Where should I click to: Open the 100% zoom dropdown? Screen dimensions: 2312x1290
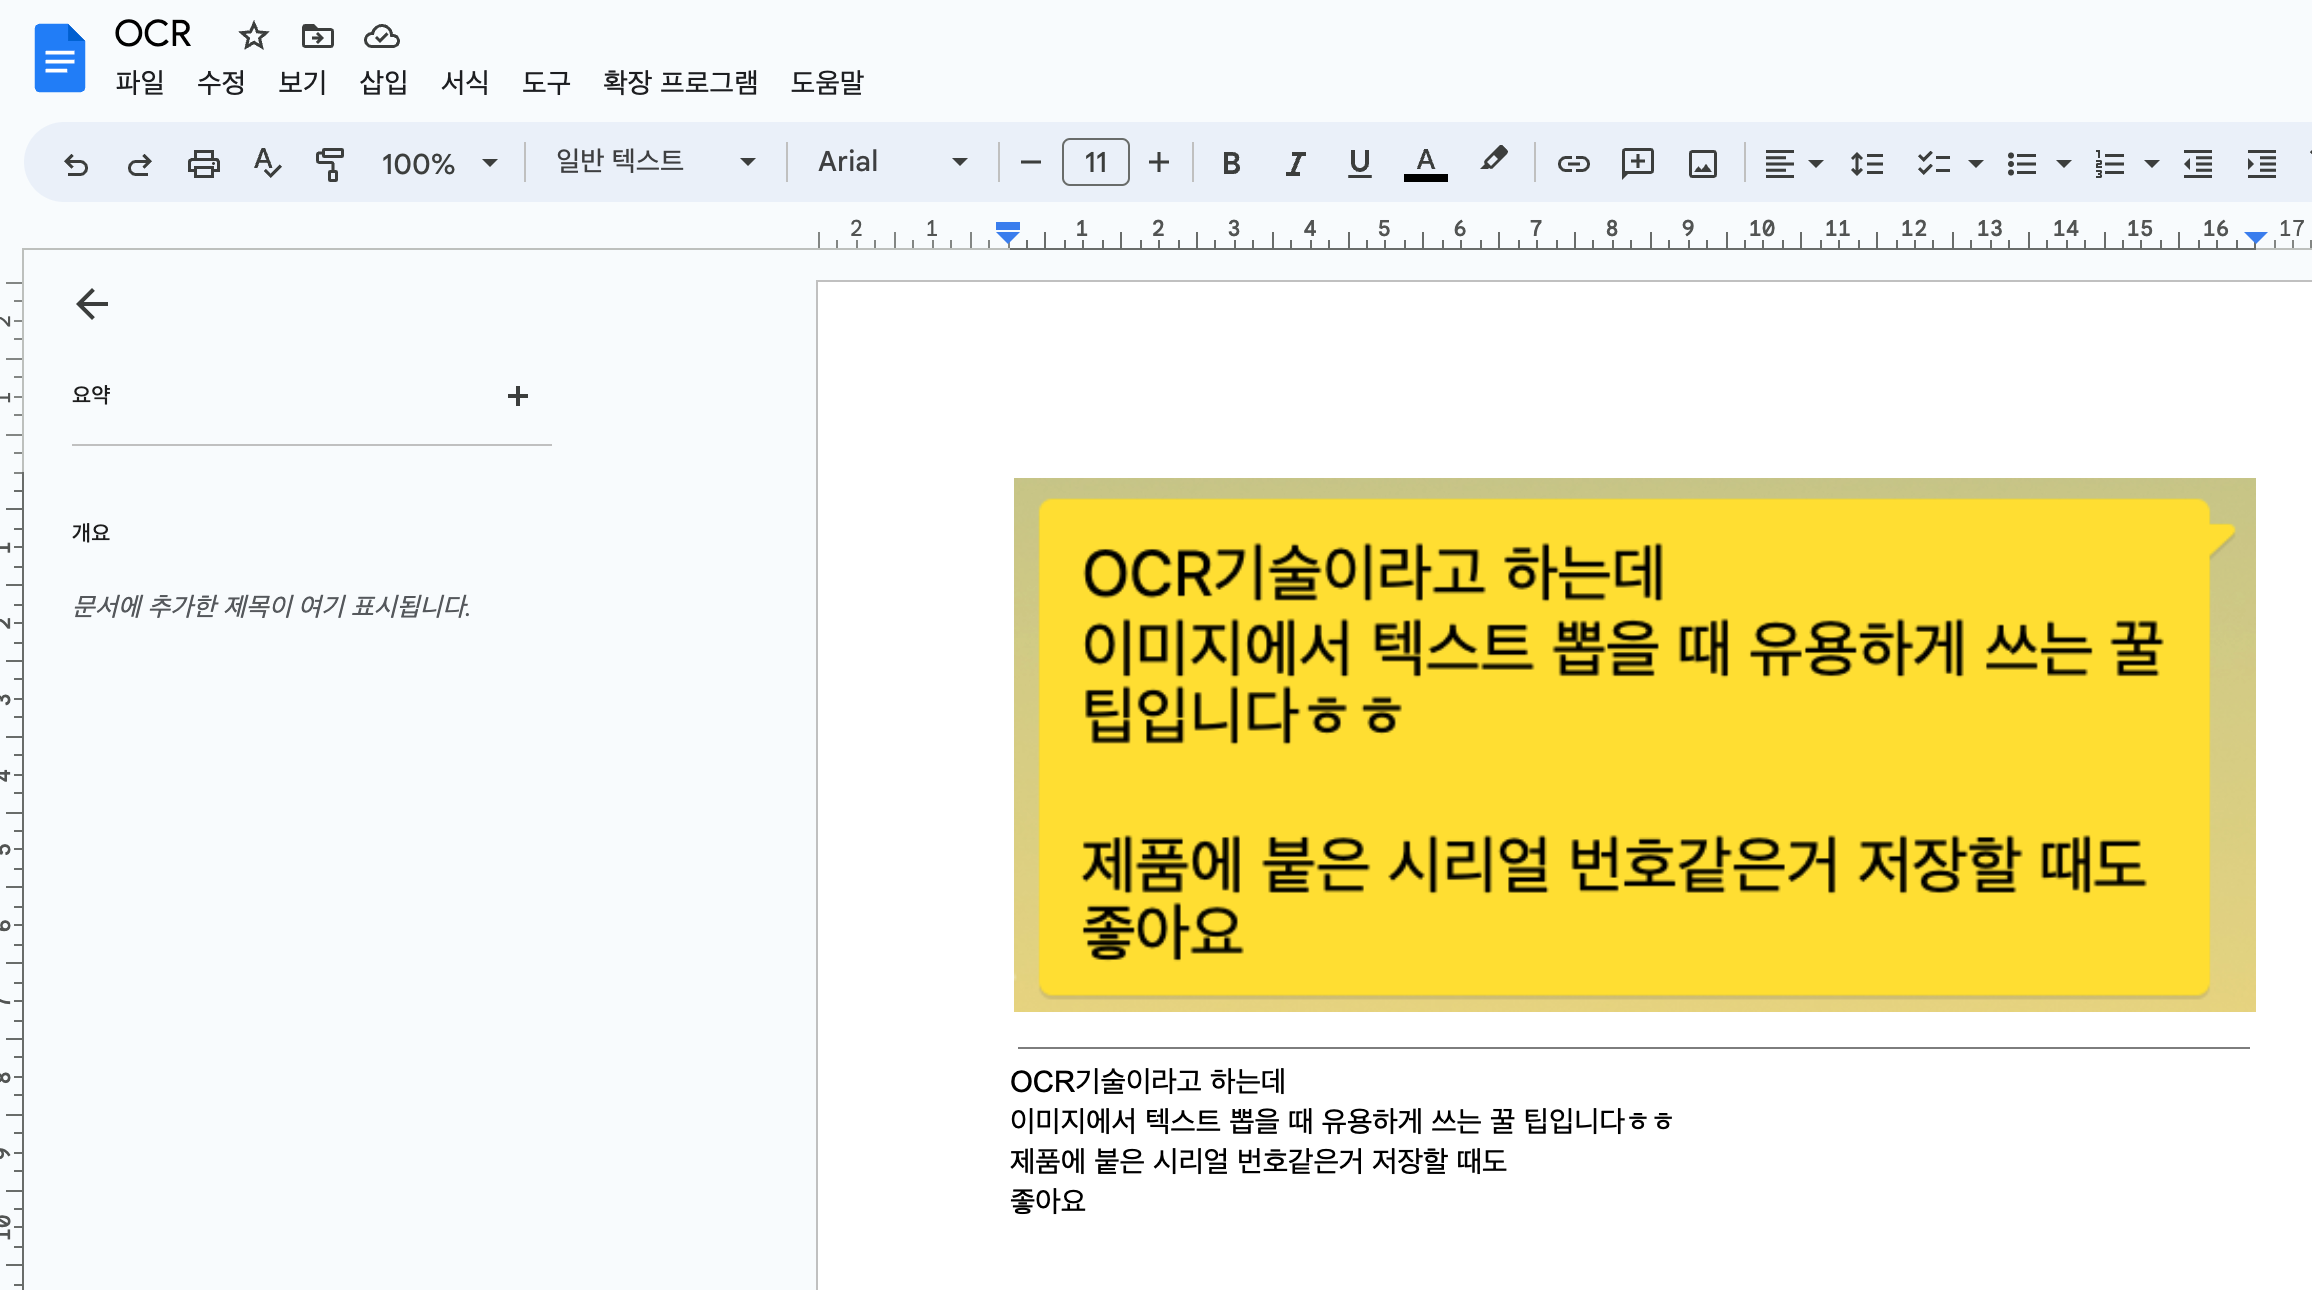click(439, 163)
